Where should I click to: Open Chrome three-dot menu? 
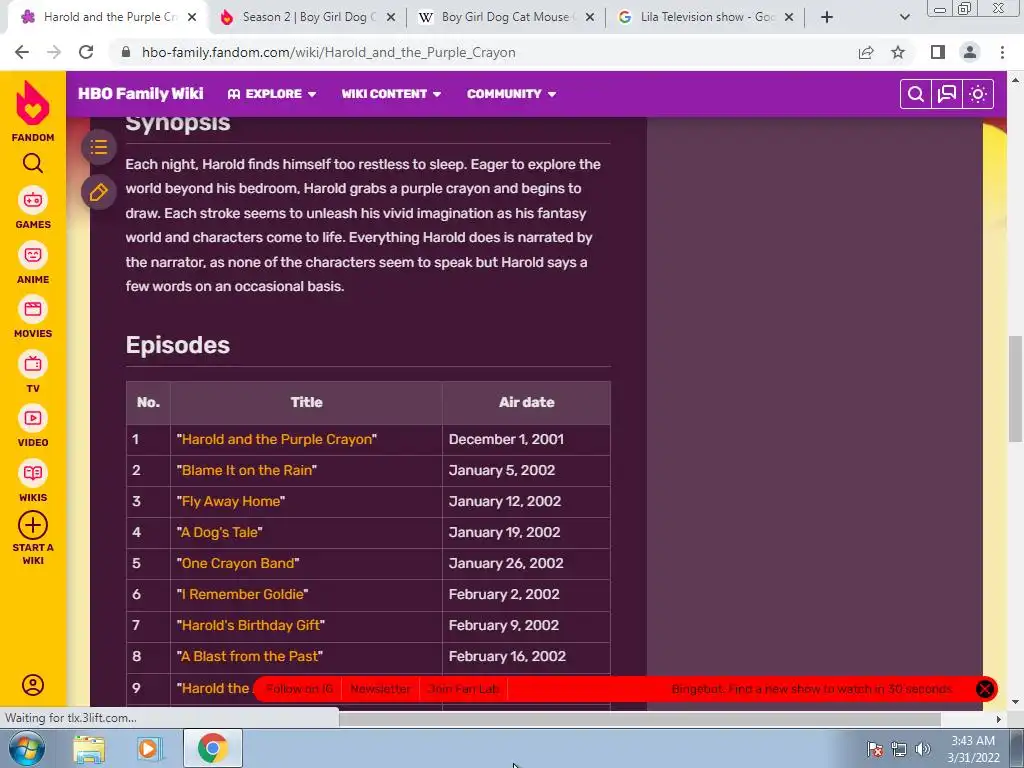coord(1002,52)
